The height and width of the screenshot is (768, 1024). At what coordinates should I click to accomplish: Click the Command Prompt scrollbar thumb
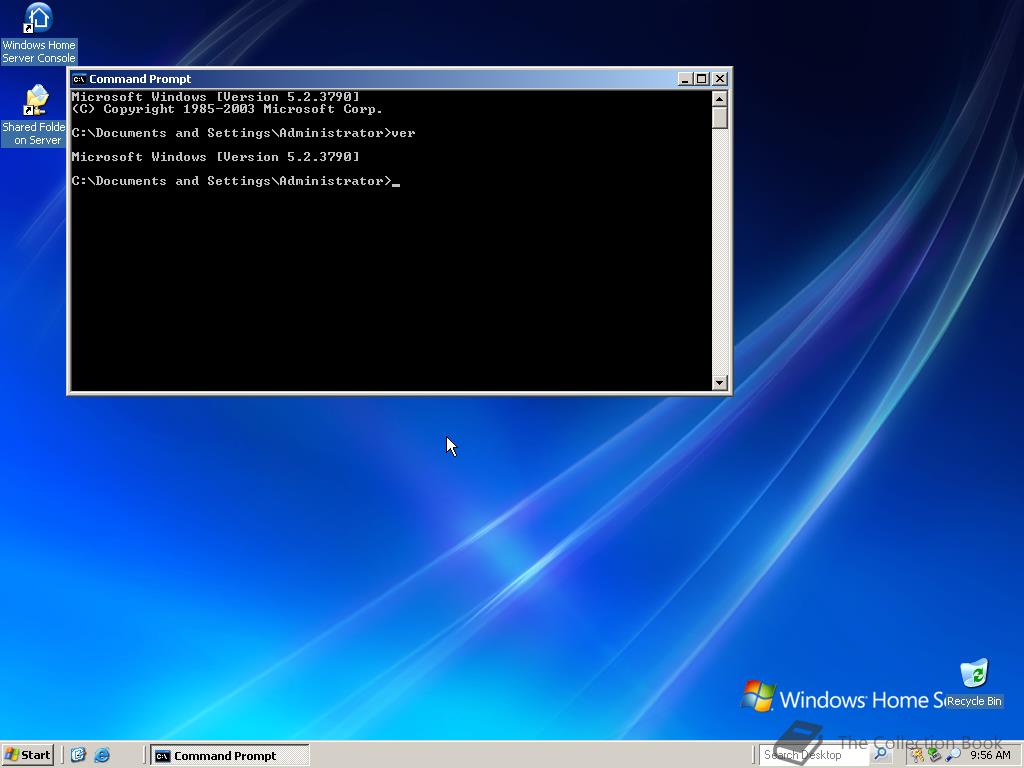tap(720, 118)
